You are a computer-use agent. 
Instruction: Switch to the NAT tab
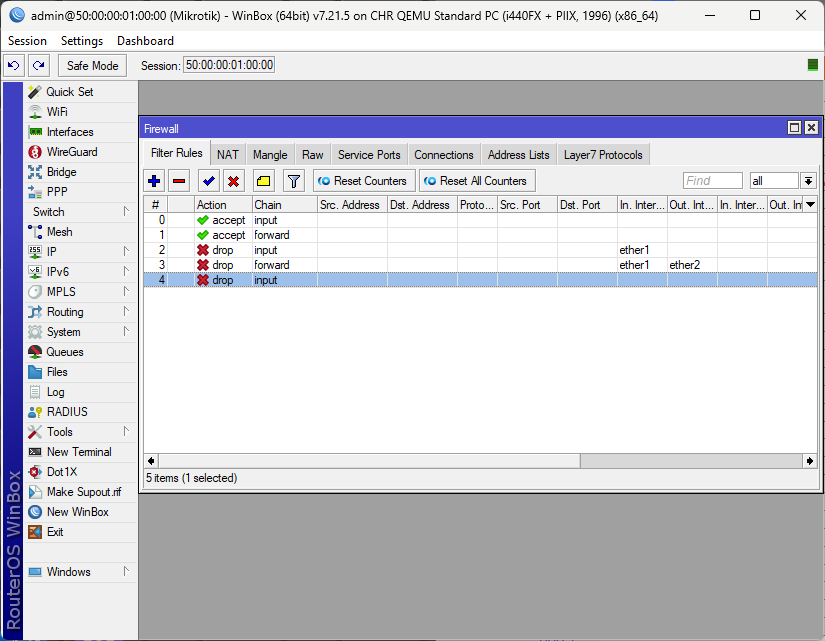point(228,155)
